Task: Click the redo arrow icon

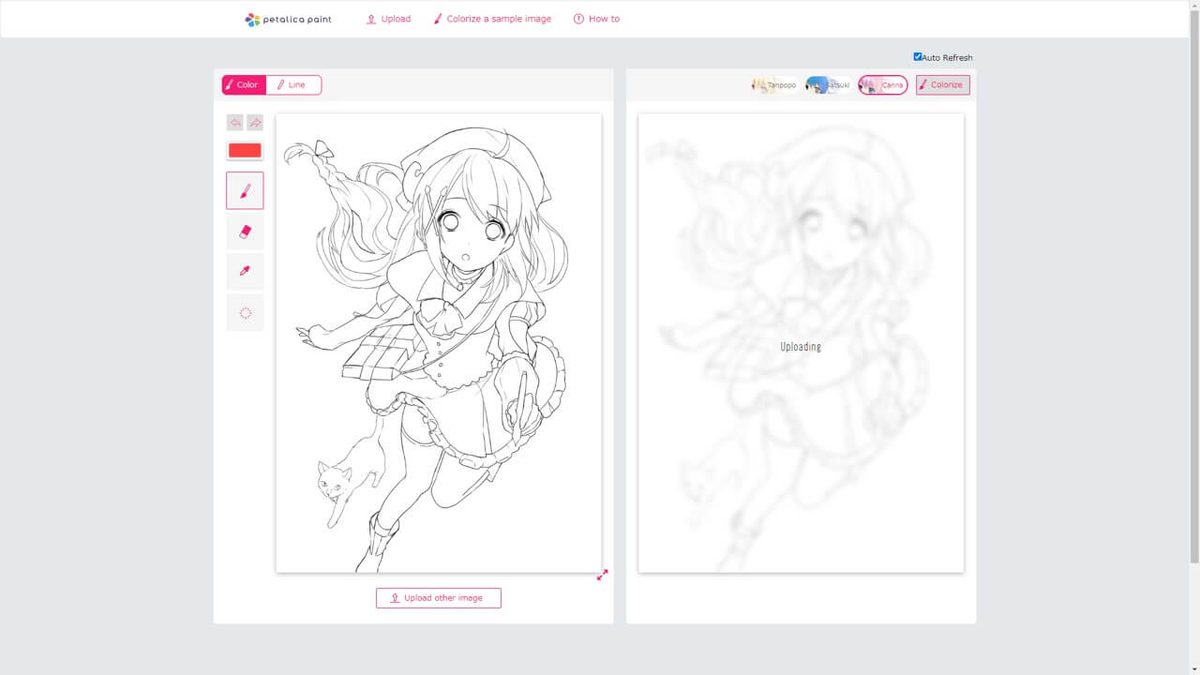Action: (255, 122)
